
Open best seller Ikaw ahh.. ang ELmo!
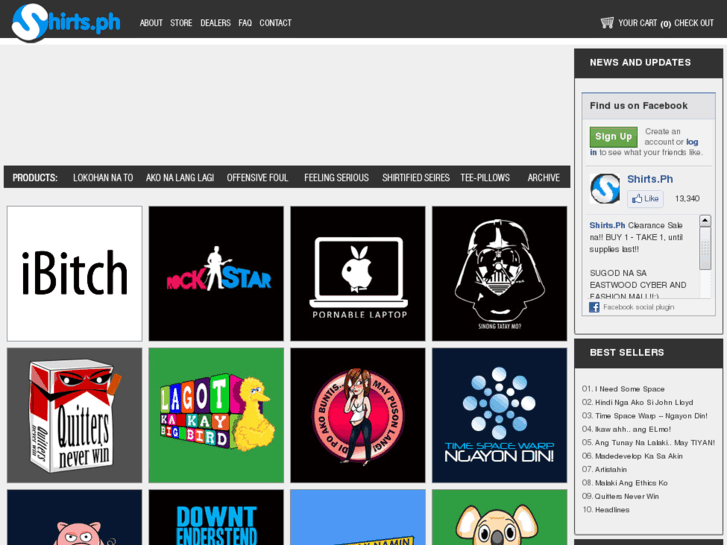click(x=633, y=430)
